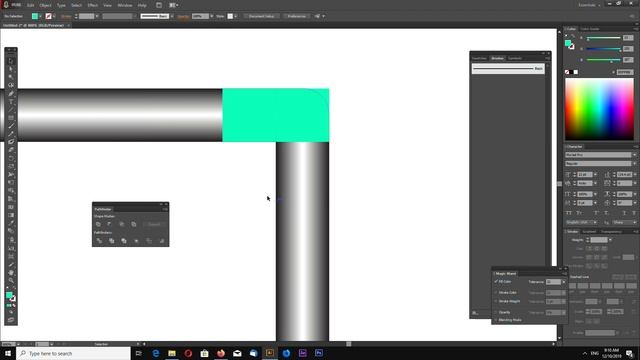
Task: Enable the Opacity checkbox in Magic Wand
Action: click(x=496, y=312)
